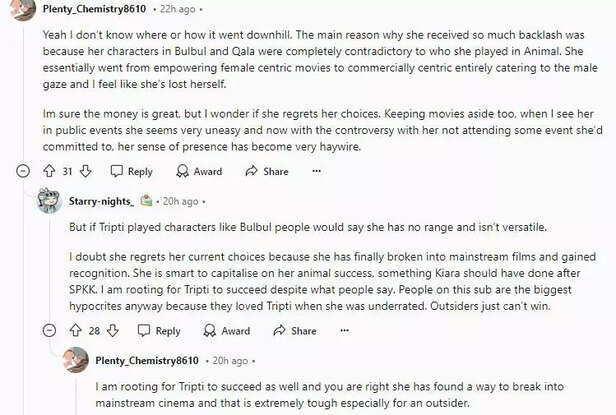Downvote Starry-nights_ comment with 28 points
The height and width of the screenshot is (415, 616).
112,331
